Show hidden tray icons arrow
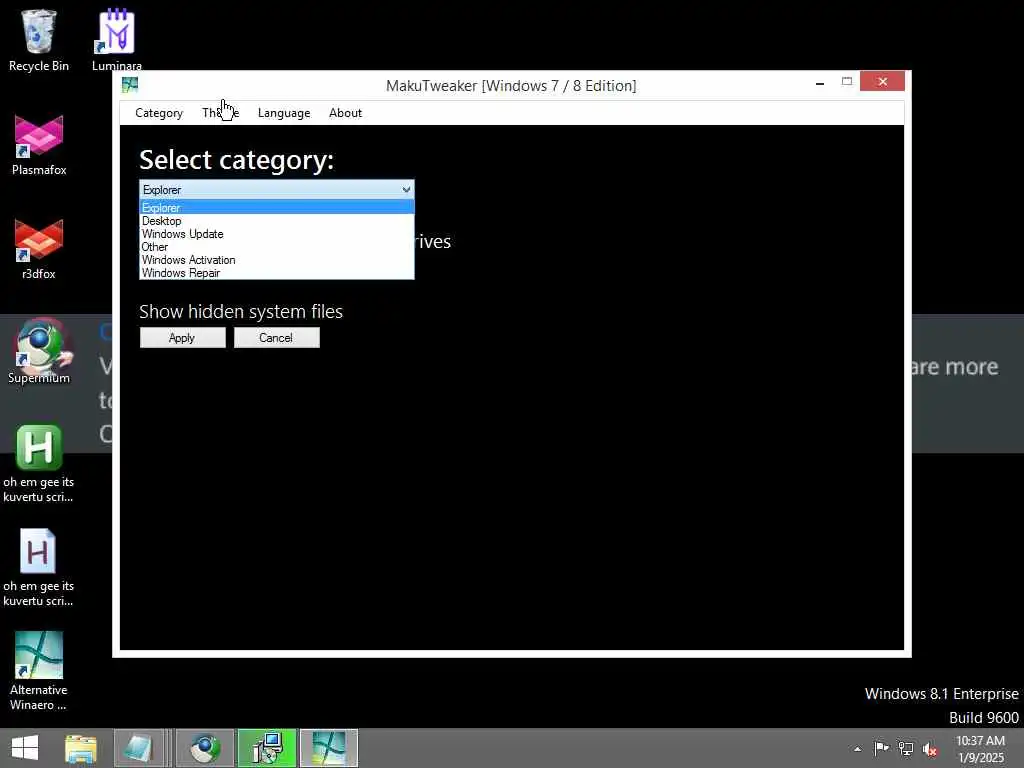This screenshot has width=1024, height=768. click(857, 749)
